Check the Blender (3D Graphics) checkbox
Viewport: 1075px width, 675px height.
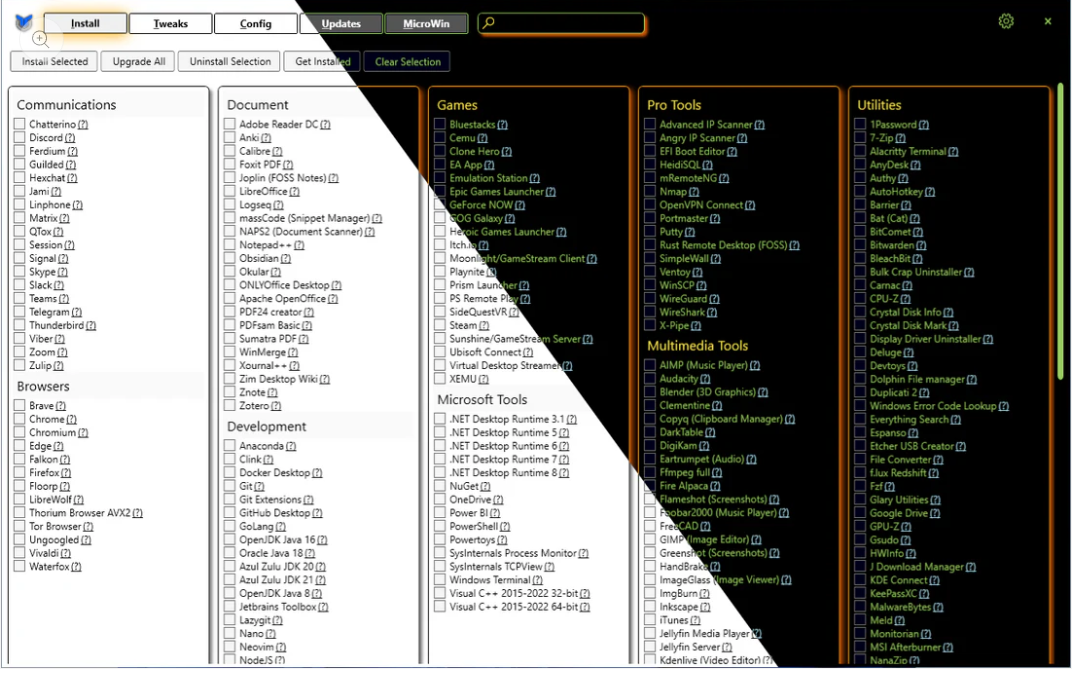pyautogui.click(x=650, y=392)
